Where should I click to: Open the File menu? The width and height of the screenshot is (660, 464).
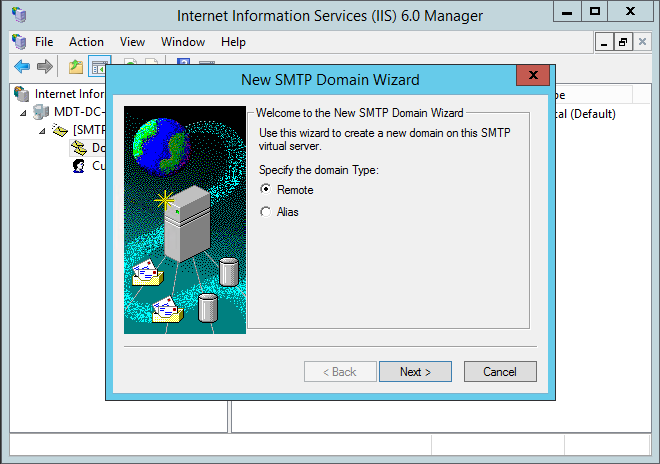(x=44, y=42)
